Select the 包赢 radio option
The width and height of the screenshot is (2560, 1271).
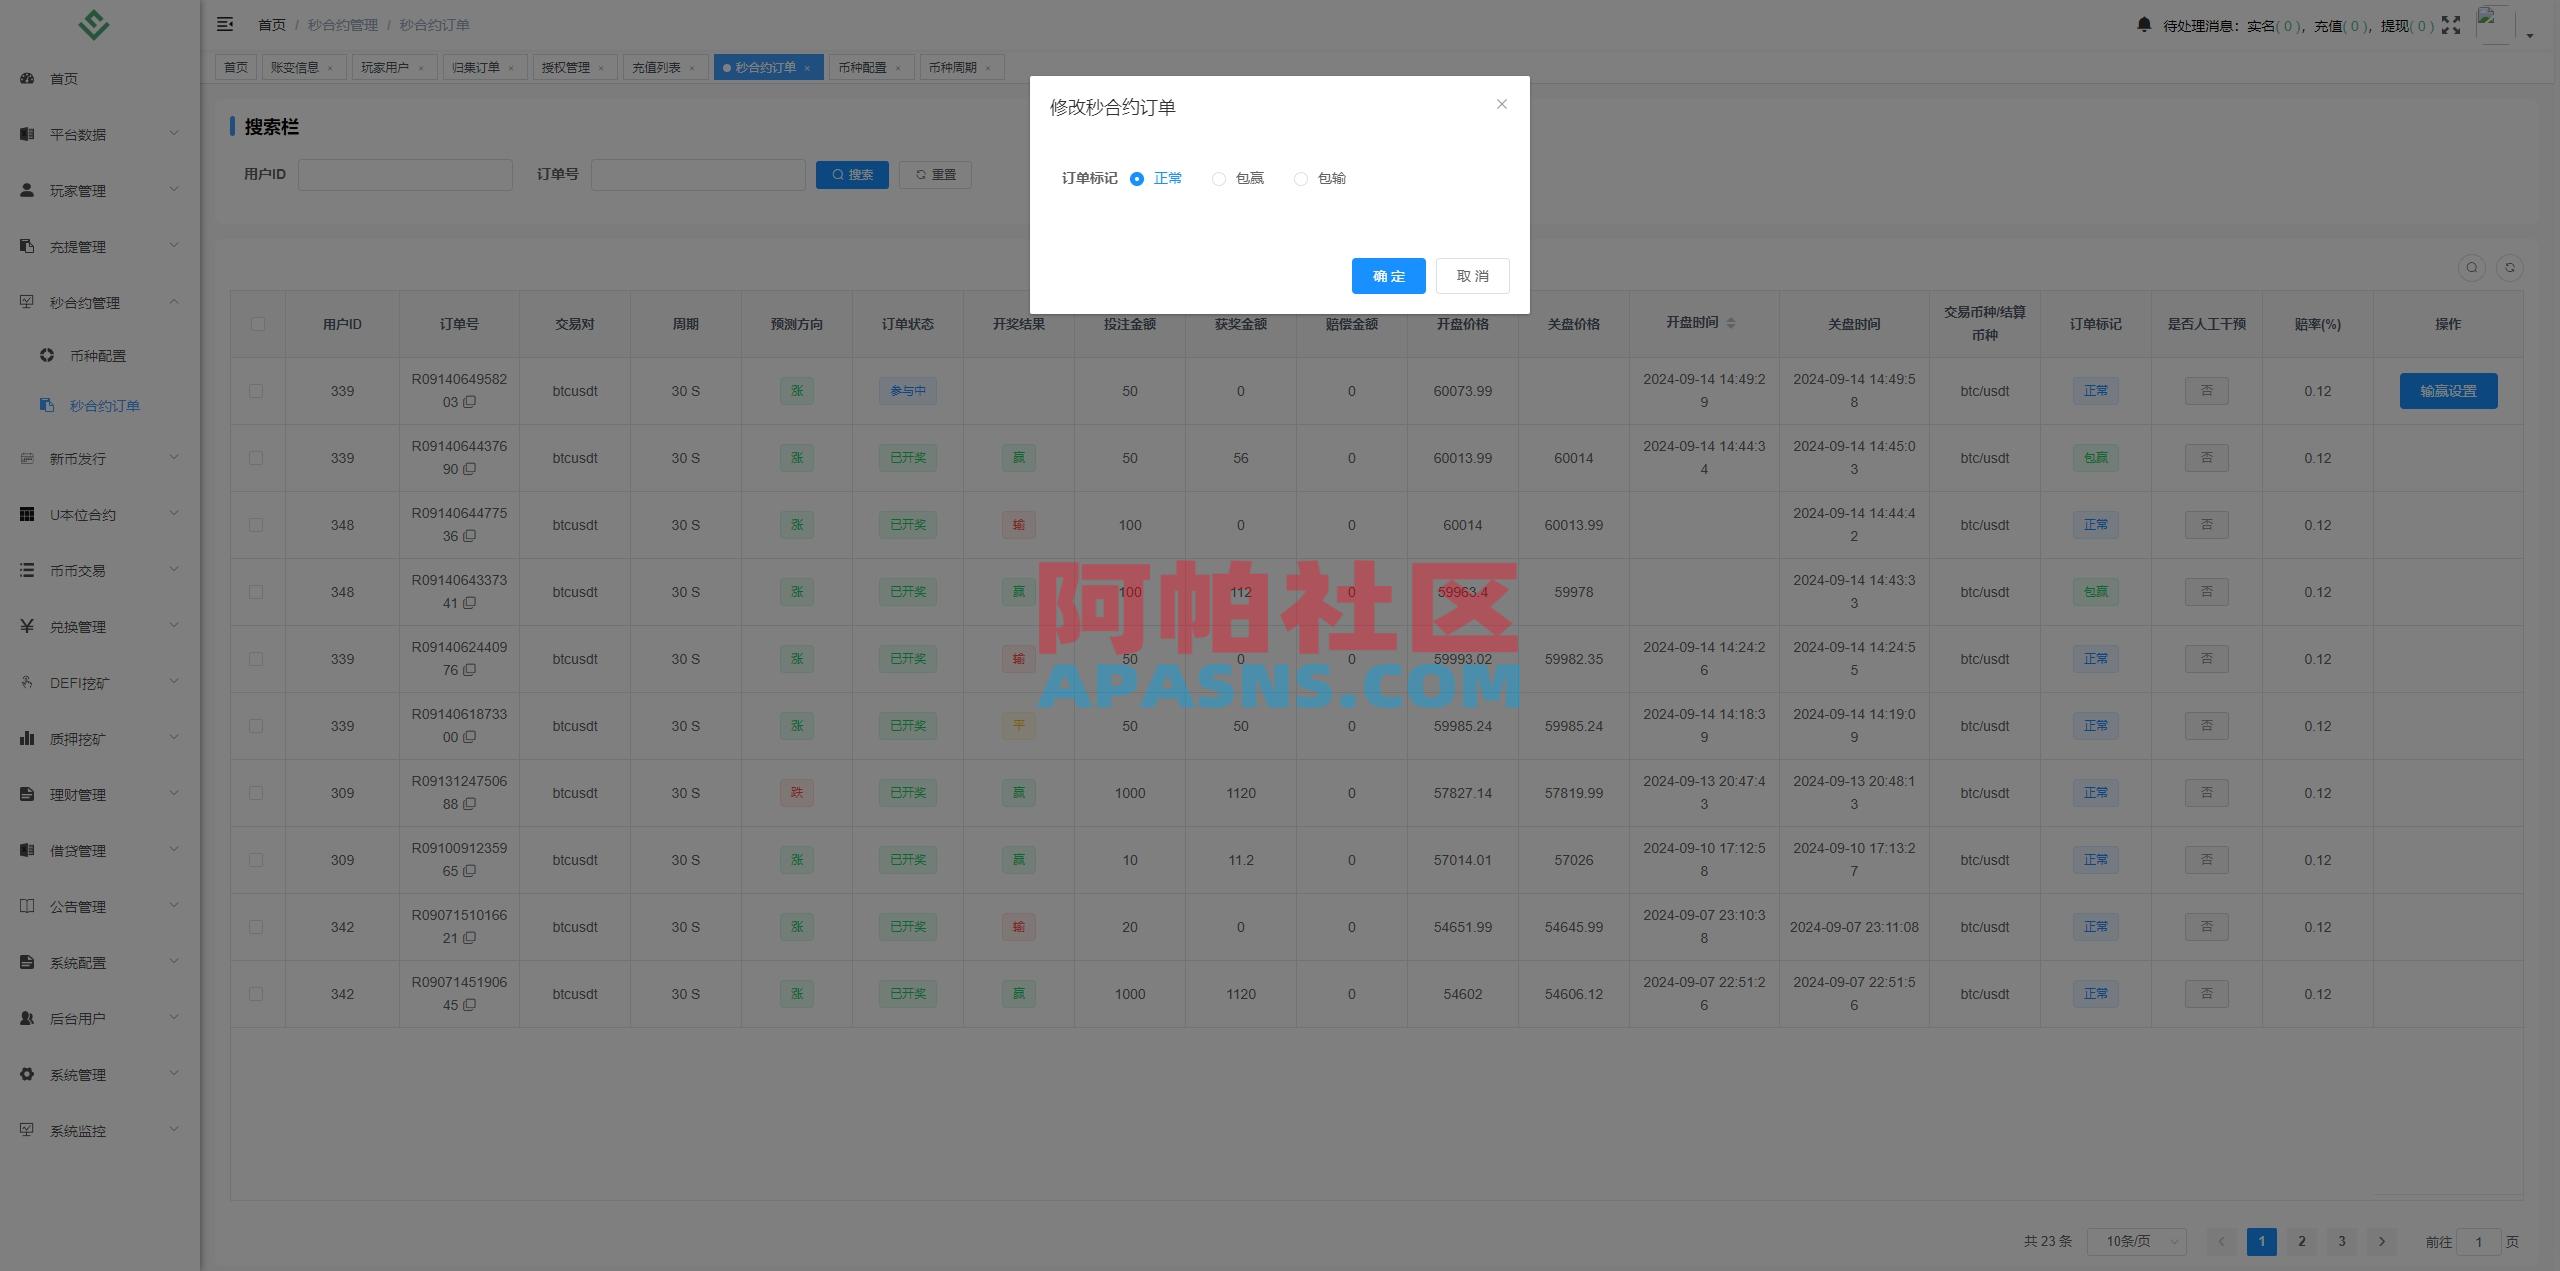[1219, 179]
